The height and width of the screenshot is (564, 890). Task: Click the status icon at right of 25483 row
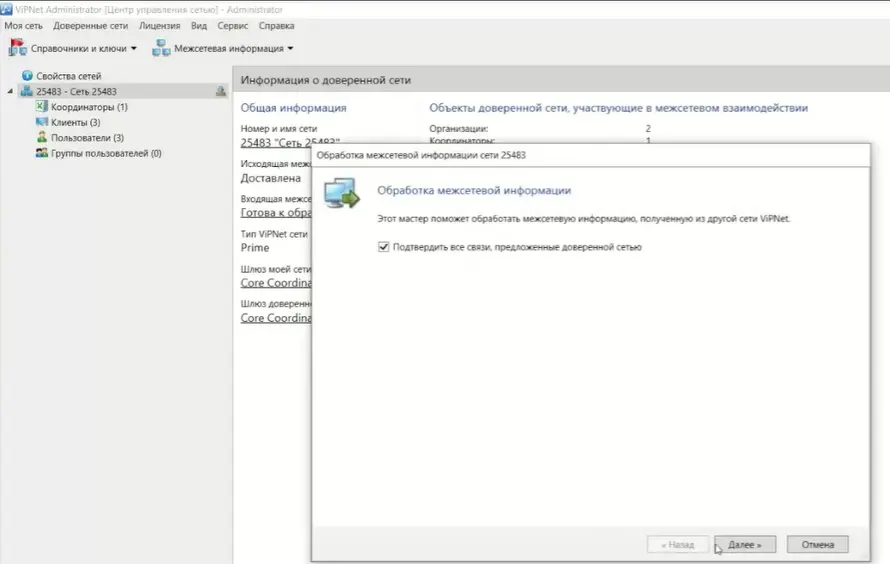(x=221, y=91)
